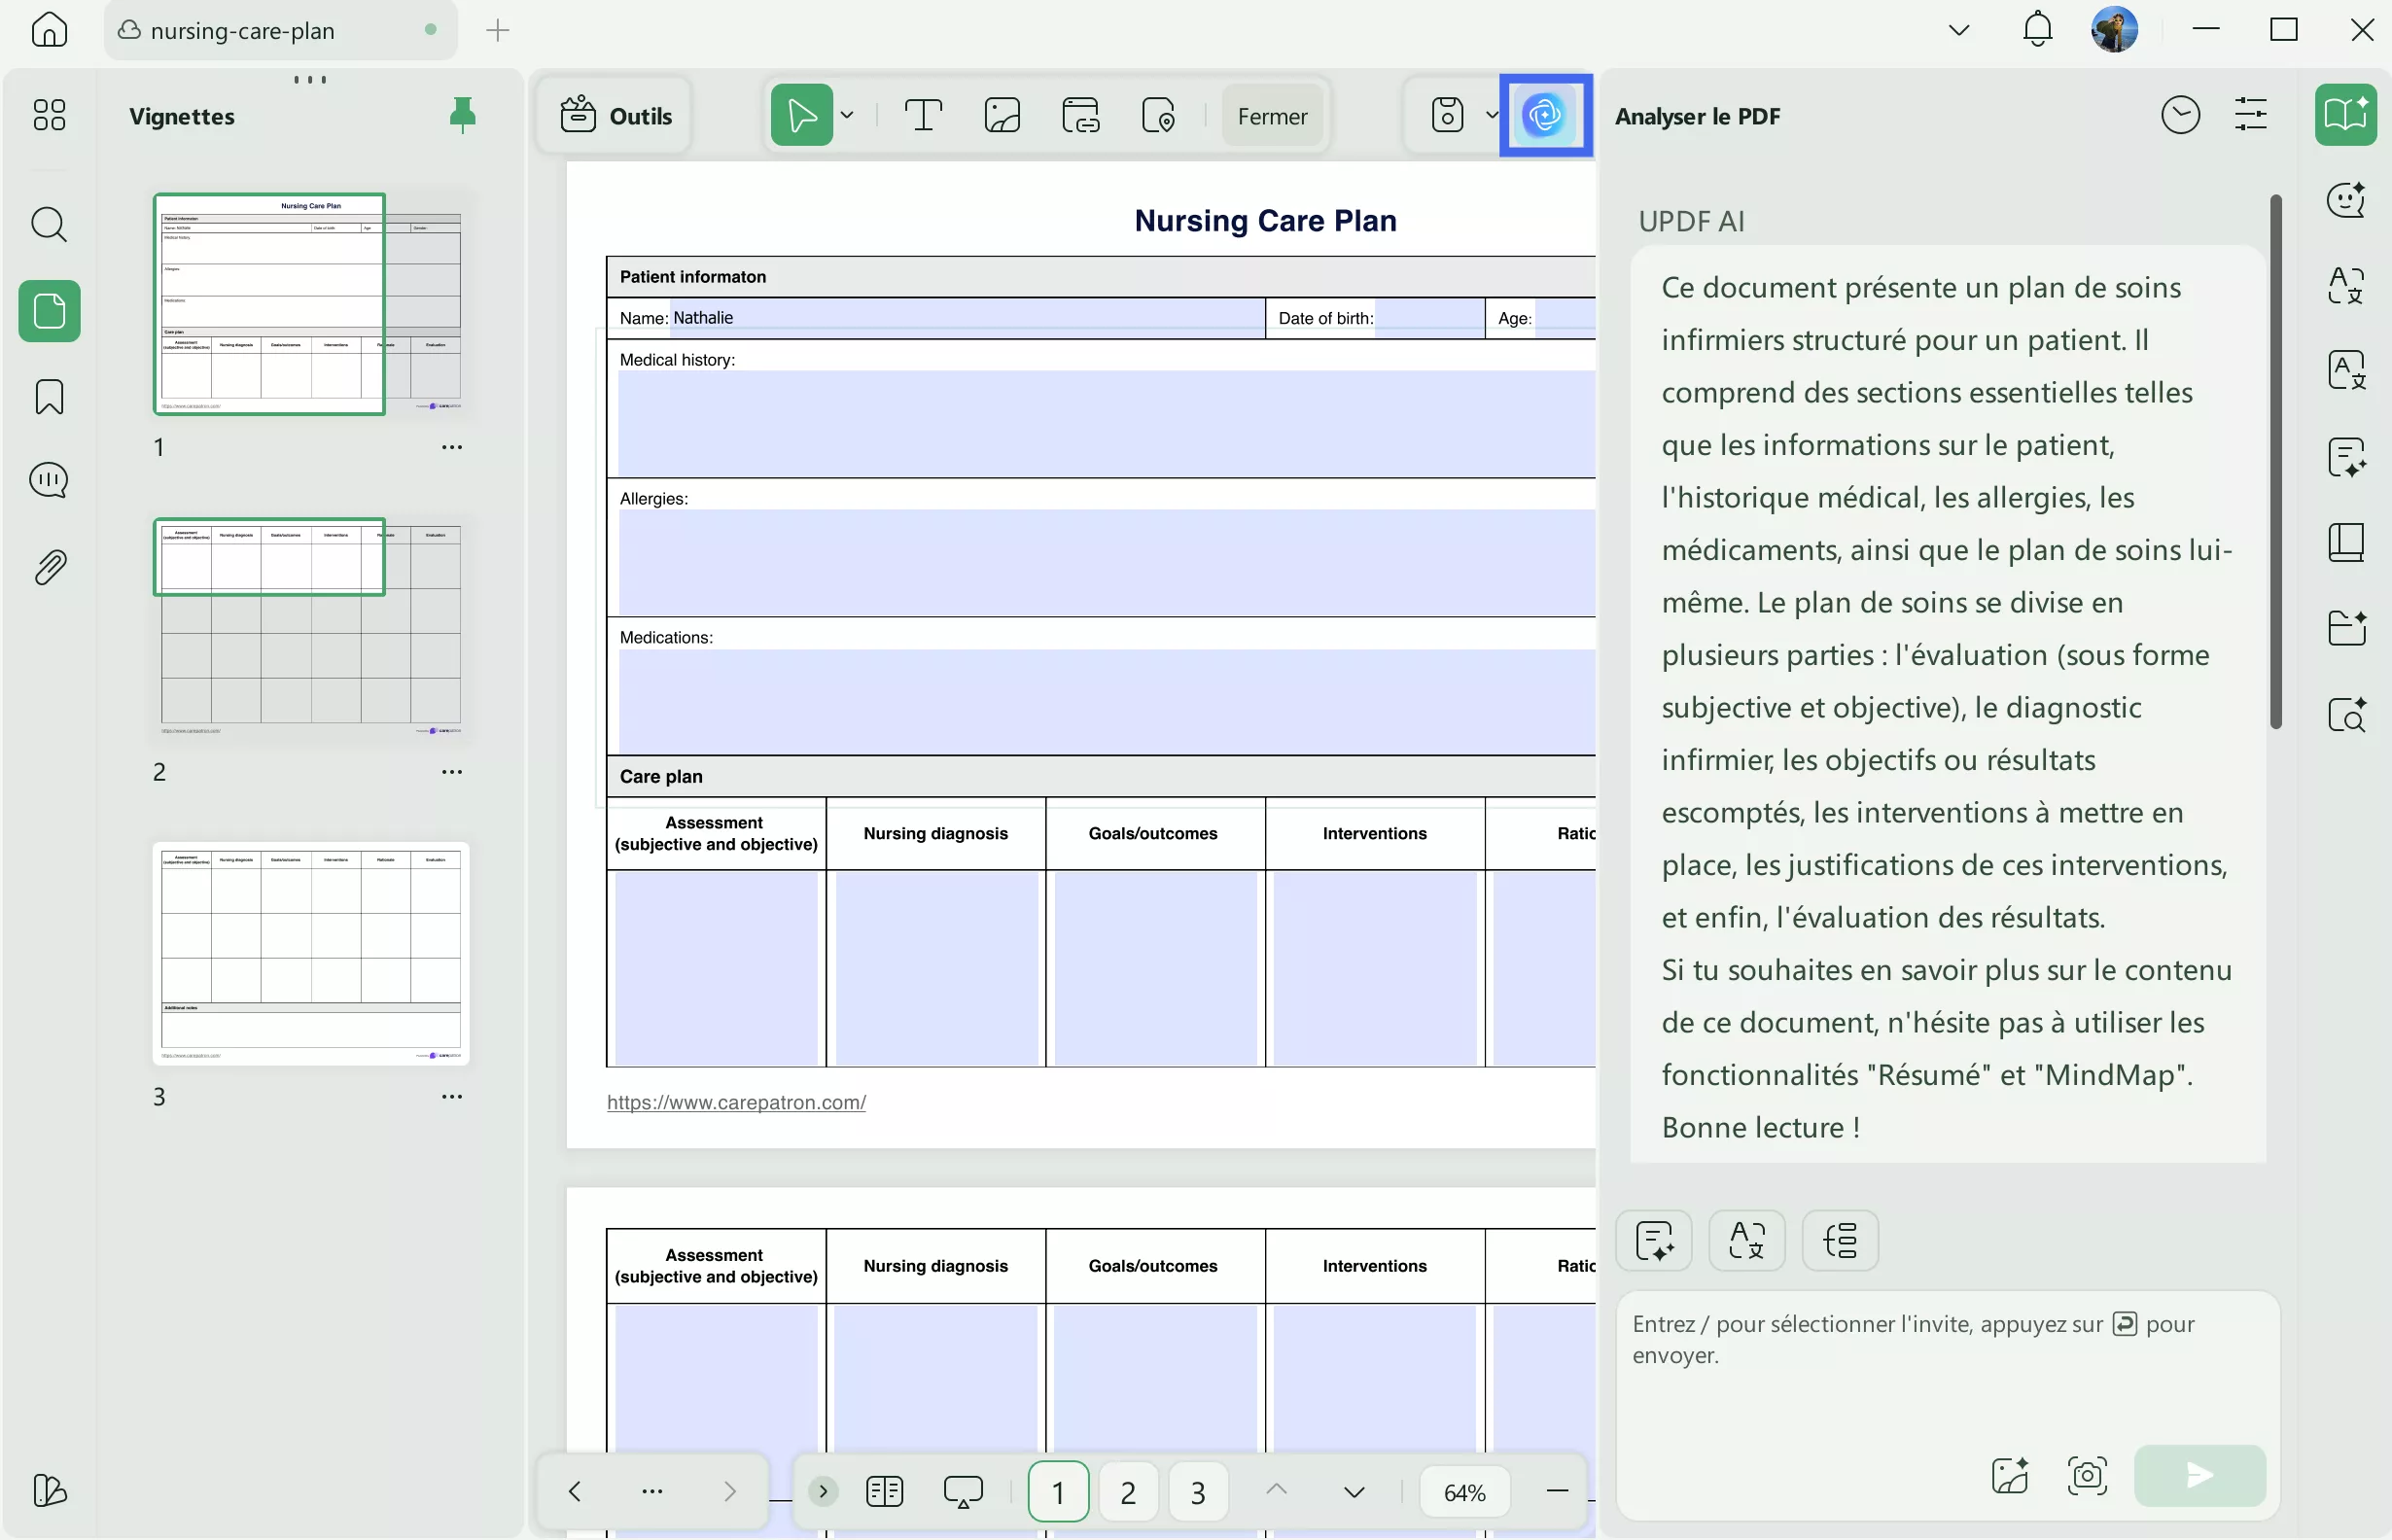The image size is (2392, 1540).
Task: Open the page translation icon
Action: (x=2345, y=371)
